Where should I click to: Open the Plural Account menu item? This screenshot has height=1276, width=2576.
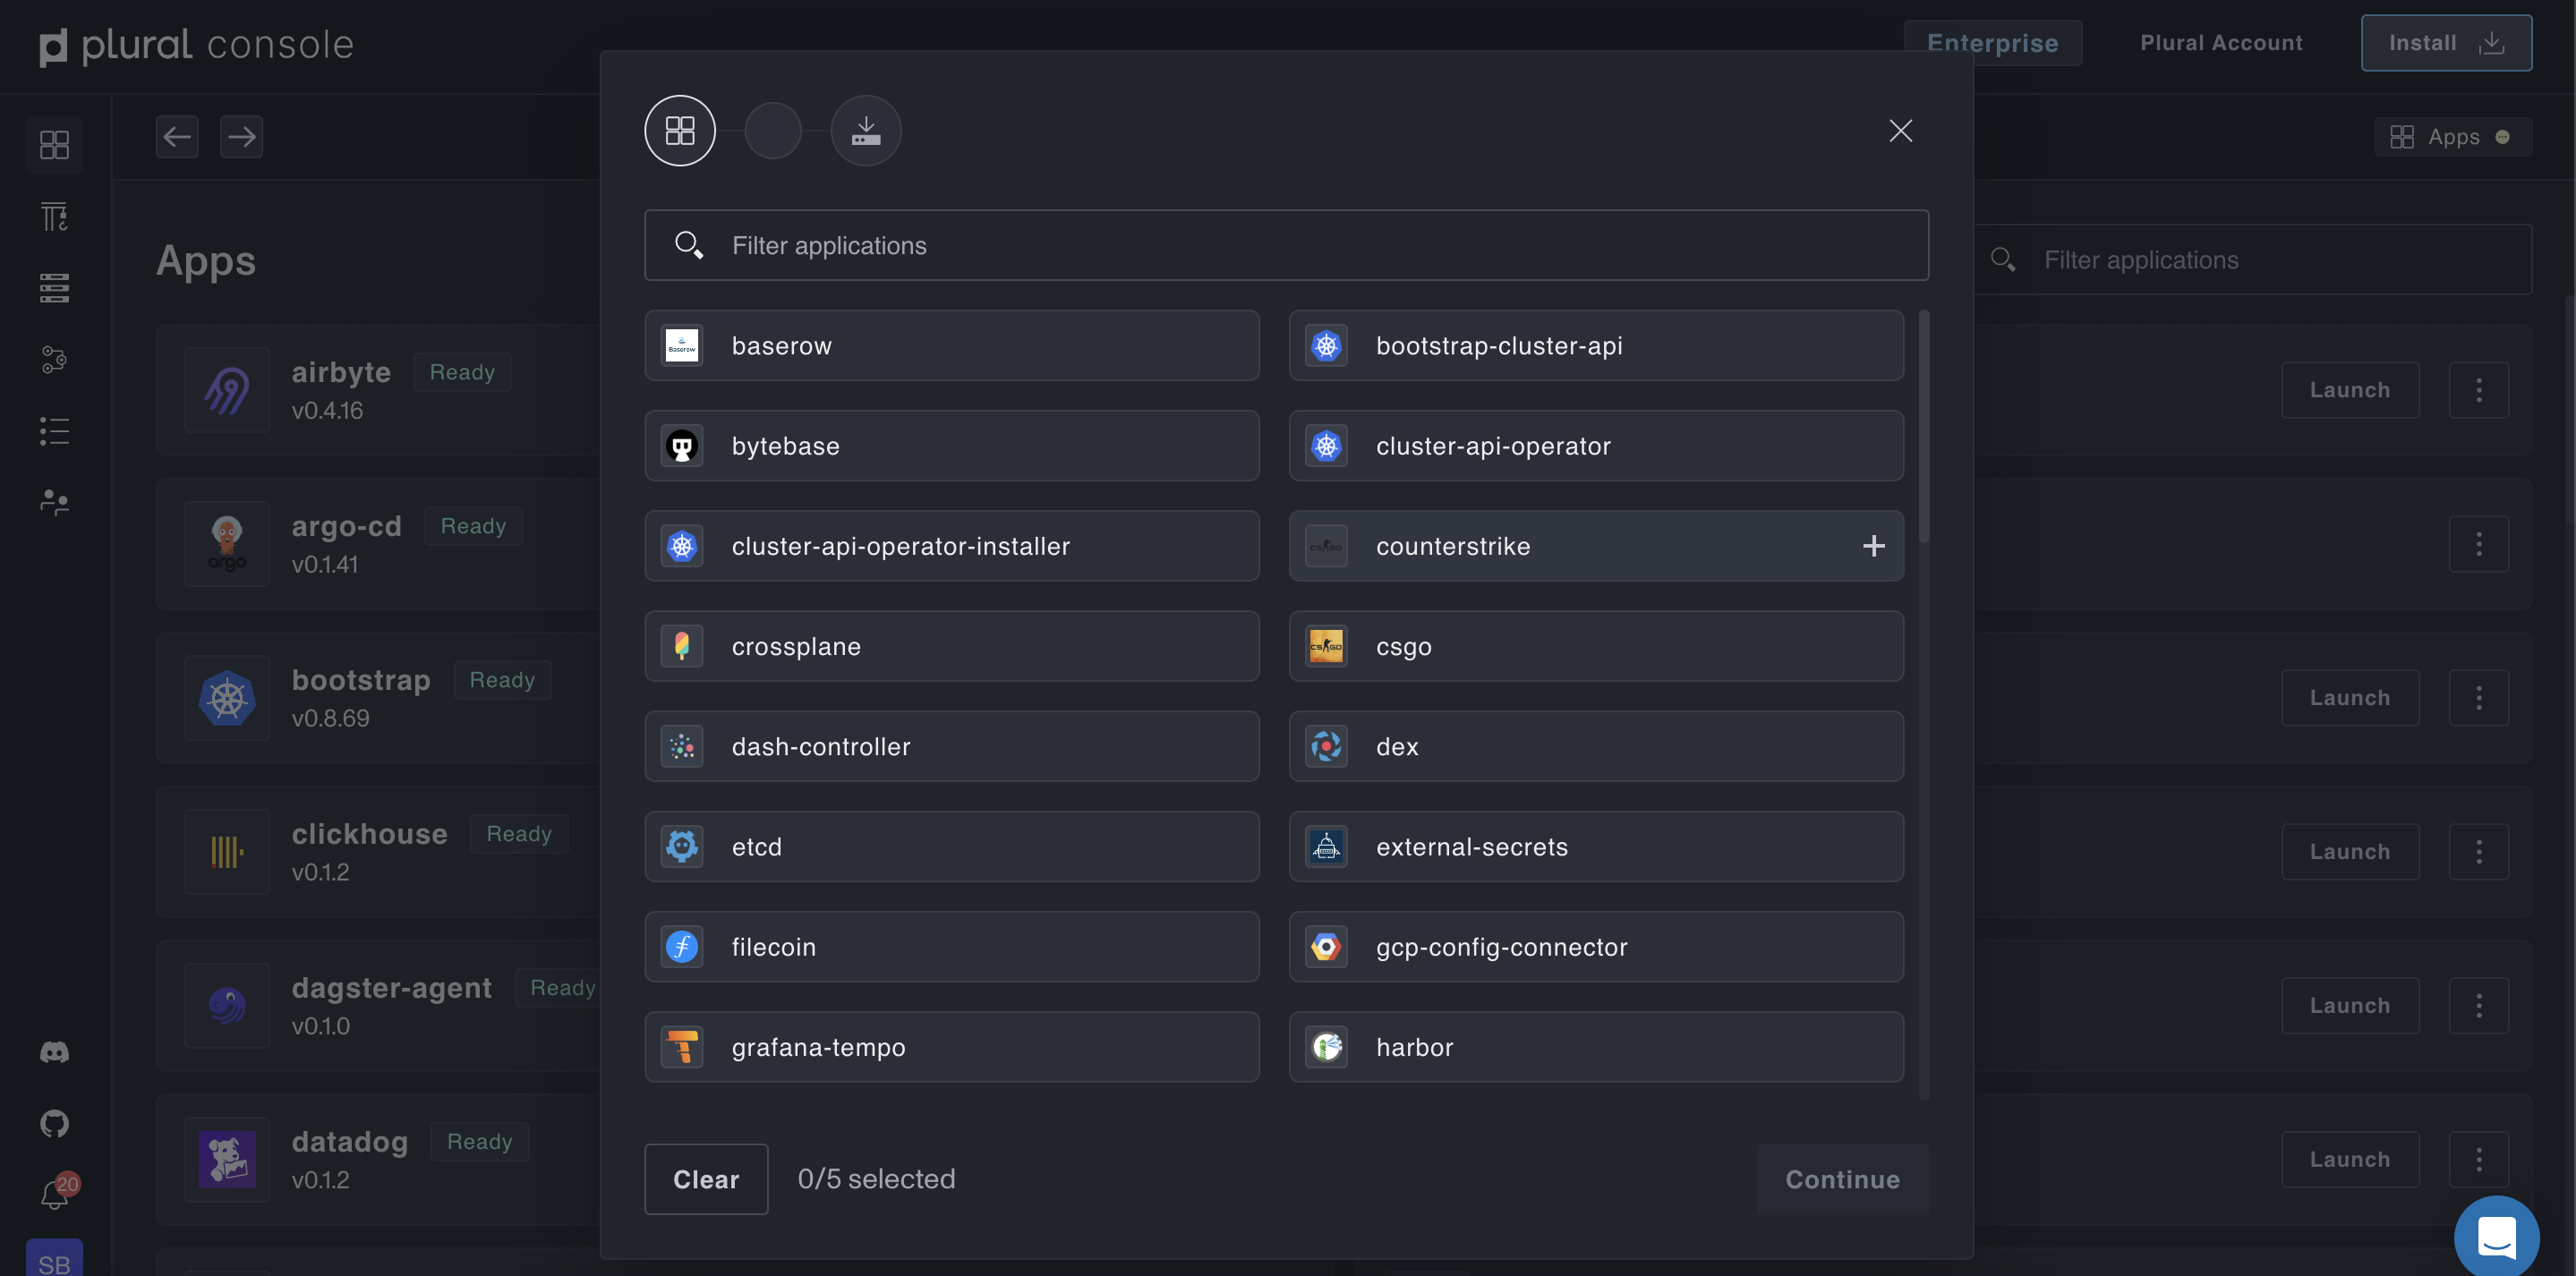click(x=2220, y=43)
